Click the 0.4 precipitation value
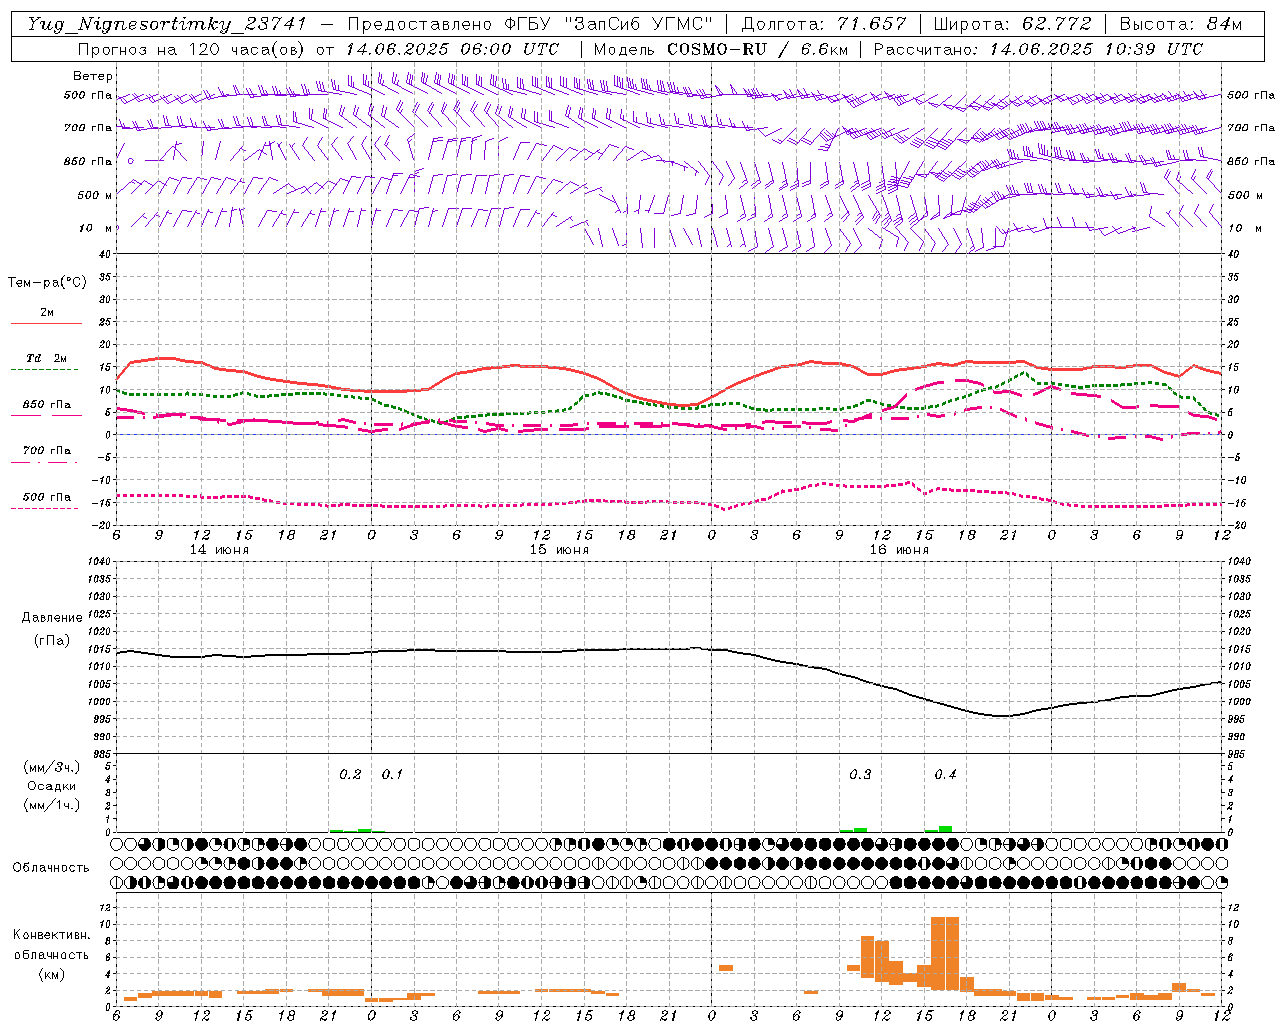 point(945,774)
